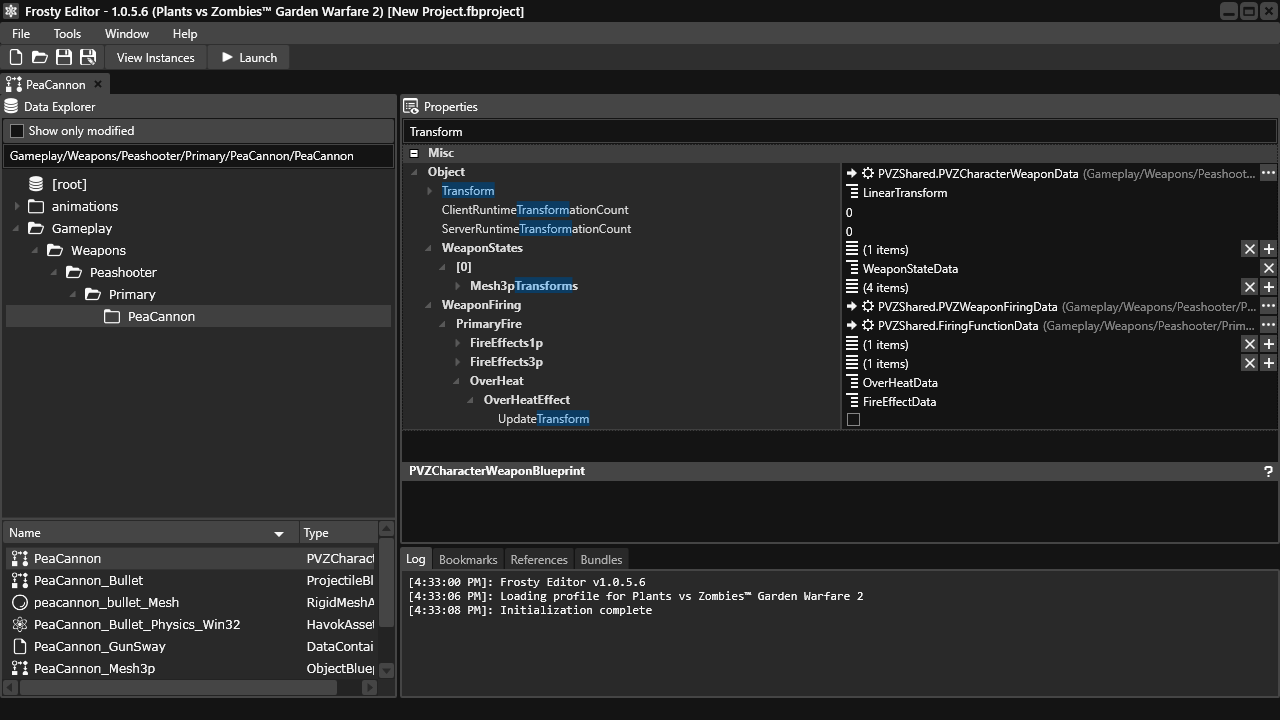Open the Help menu

click(x=185, y=34)
